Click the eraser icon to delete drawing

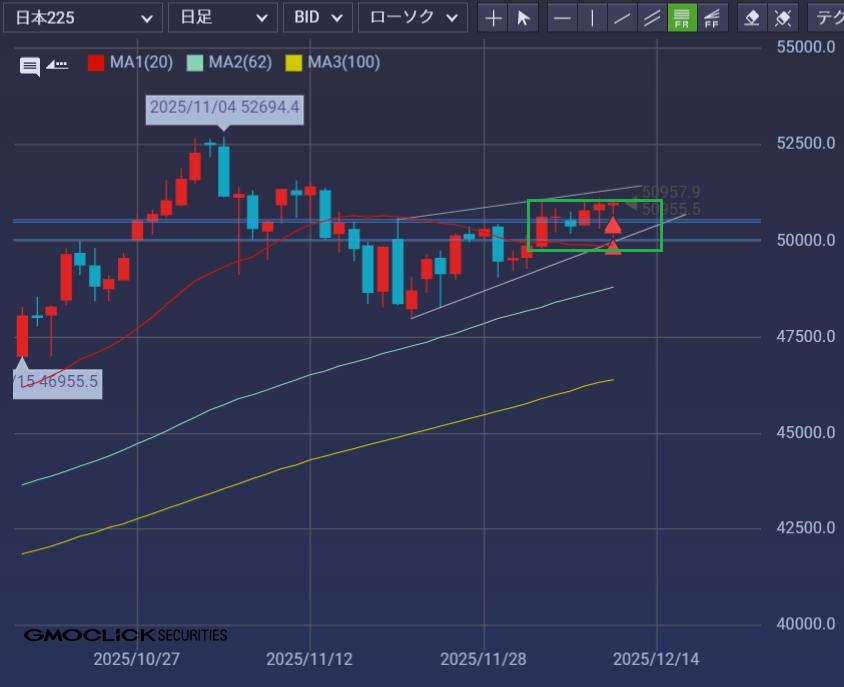(753, 18)
